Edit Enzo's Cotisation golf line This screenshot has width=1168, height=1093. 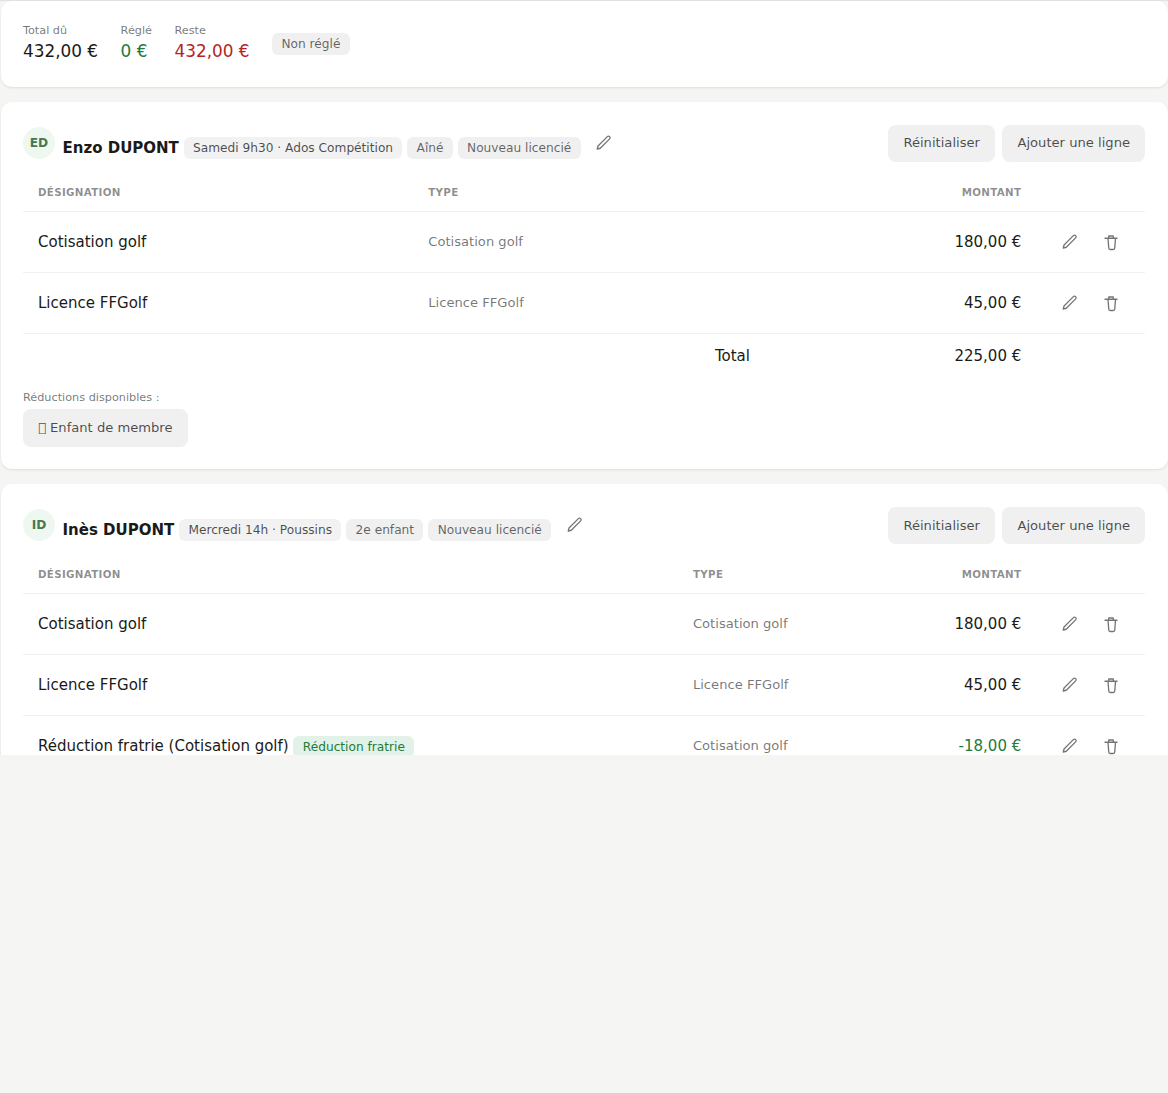[x=1070, y=241]
